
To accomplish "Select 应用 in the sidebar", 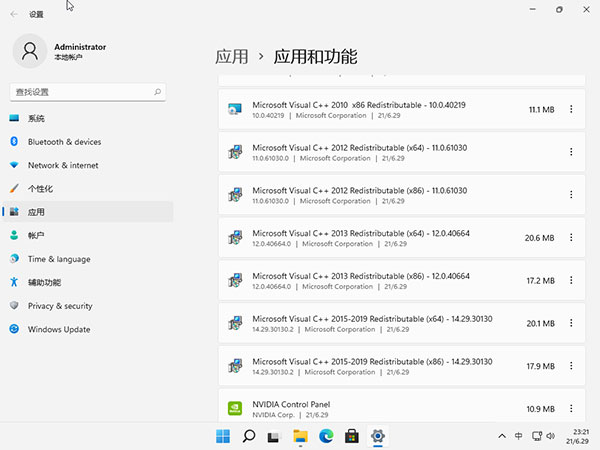I will 88,212.
